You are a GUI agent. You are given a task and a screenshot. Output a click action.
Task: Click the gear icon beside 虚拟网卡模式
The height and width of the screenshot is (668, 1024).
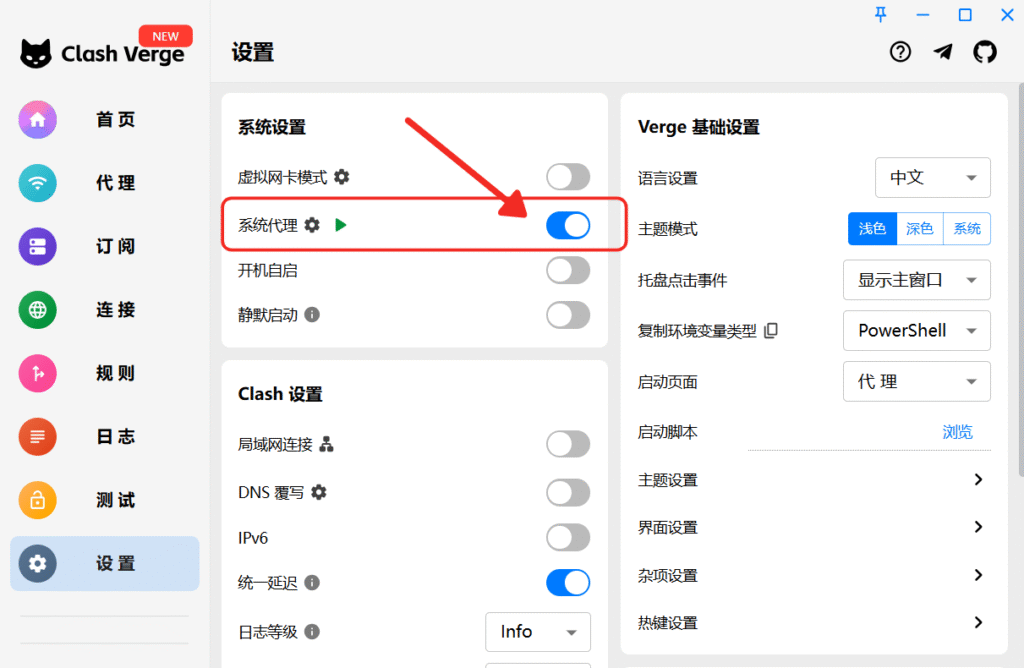click(x=342, y=177)
